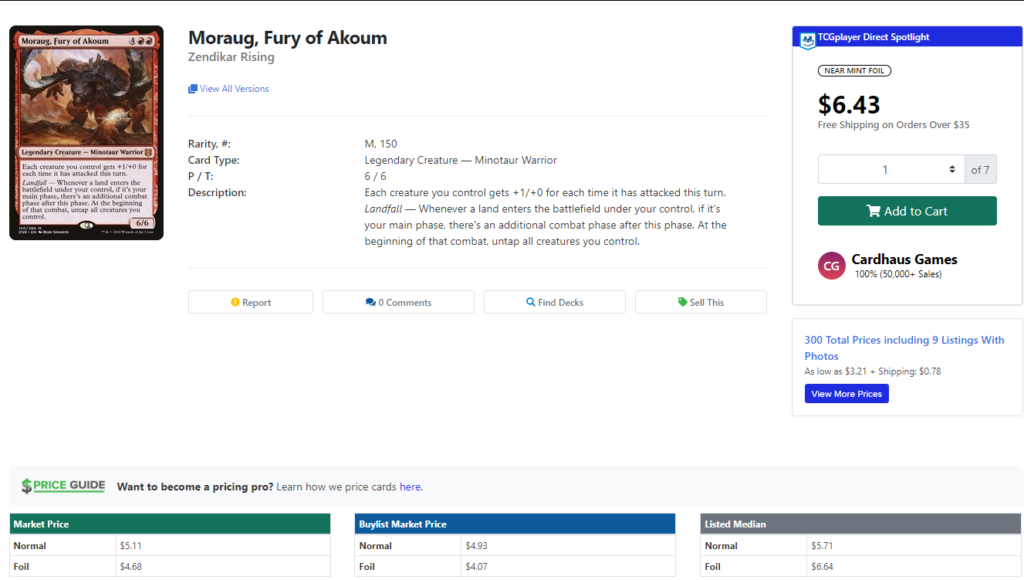The width and height of the screenshot is (1024, 580).
Task: Follow the 'here' pricing link
Action: pos(410,487)
